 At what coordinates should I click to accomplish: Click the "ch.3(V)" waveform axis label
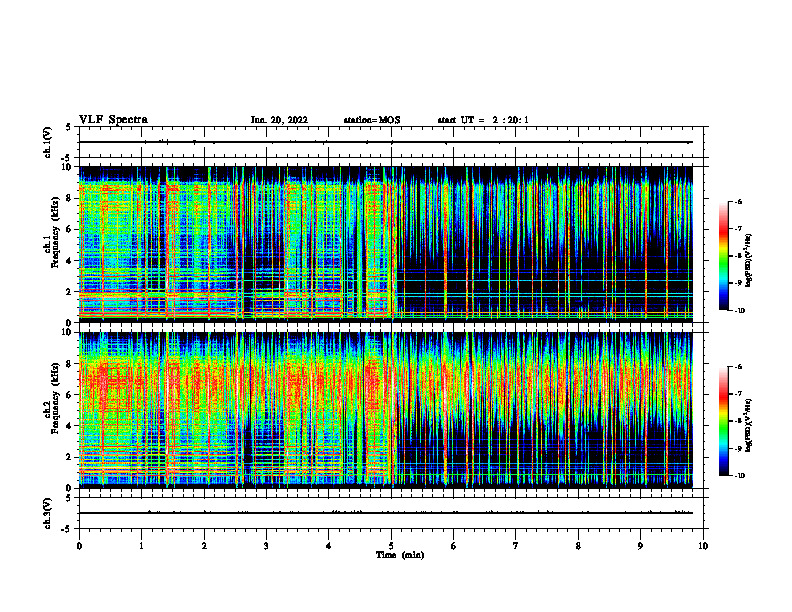point(48,513)
